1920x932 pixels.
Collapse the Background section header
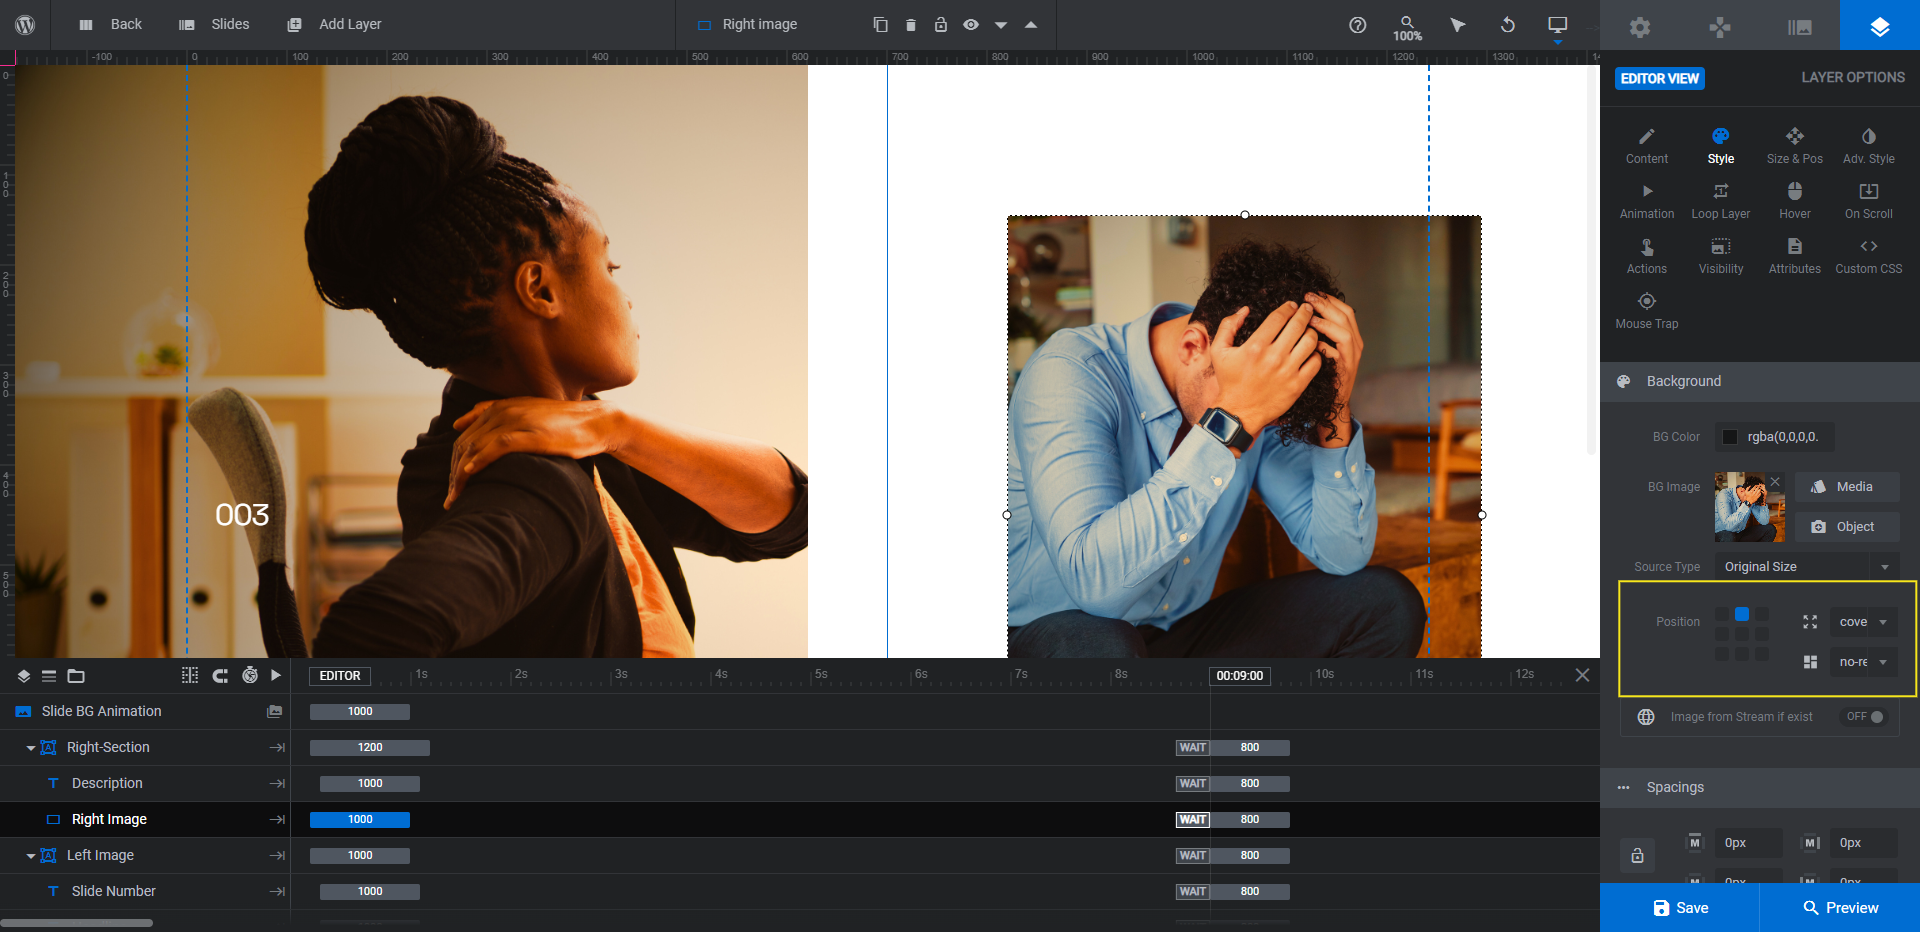[1760, 381]
